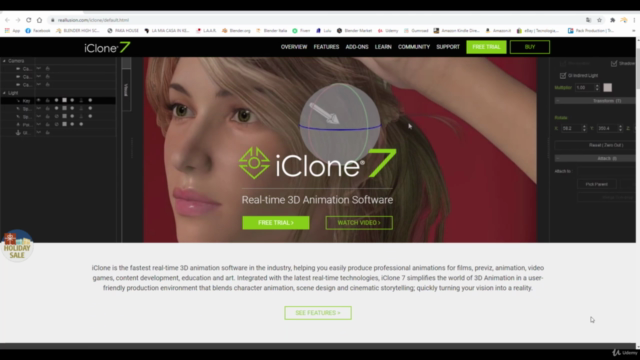Open the browser home page icon
The width and height of the screenshot is (640, 360).
click(x=39, y=20)
